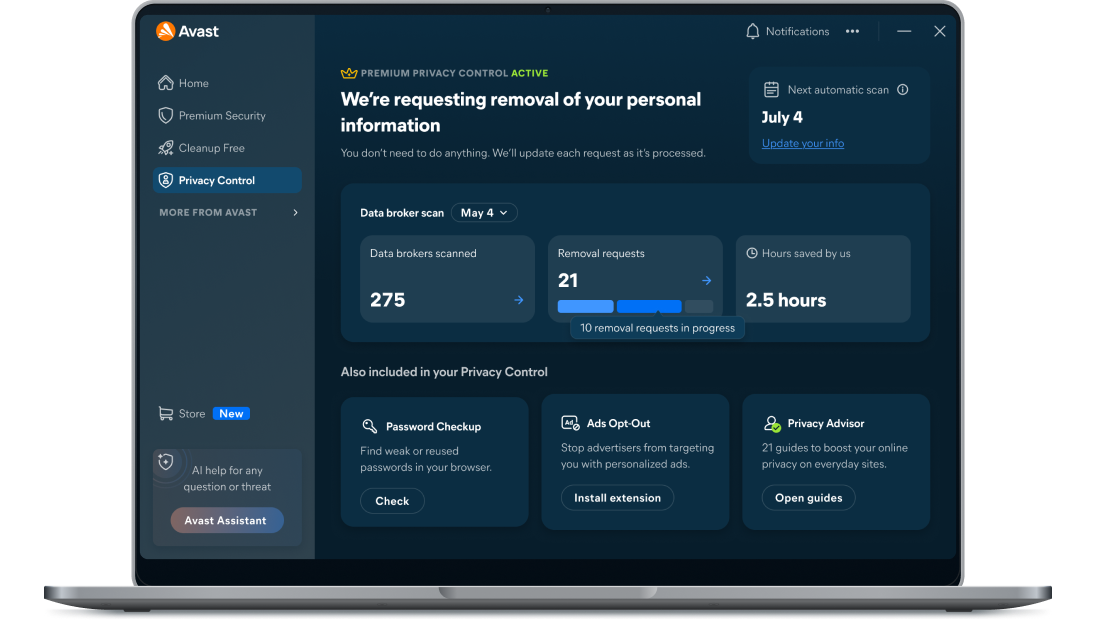
Task: Click the Install extension button
Action: (x=617, y=498)
